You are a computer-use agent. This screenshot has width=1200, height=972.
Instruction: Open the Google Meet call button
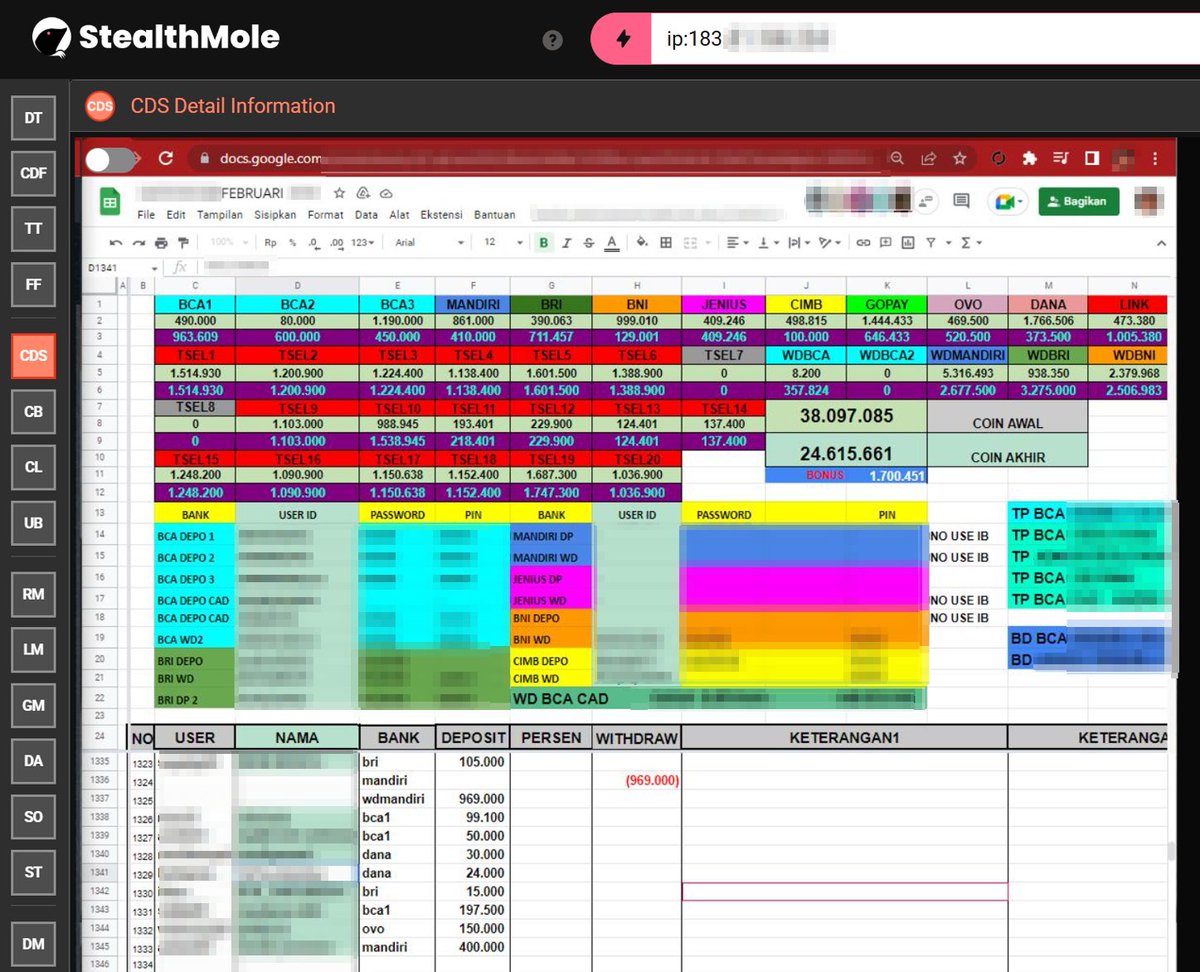tap(1006, 201)
